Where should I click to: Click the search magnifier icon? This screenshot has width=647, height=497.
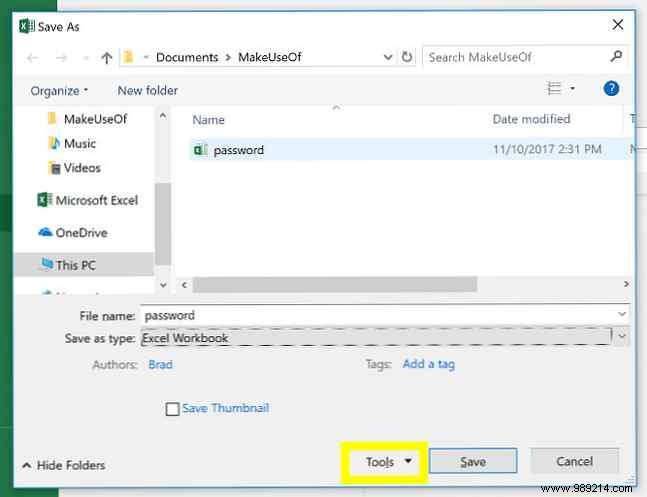[616, 56]
